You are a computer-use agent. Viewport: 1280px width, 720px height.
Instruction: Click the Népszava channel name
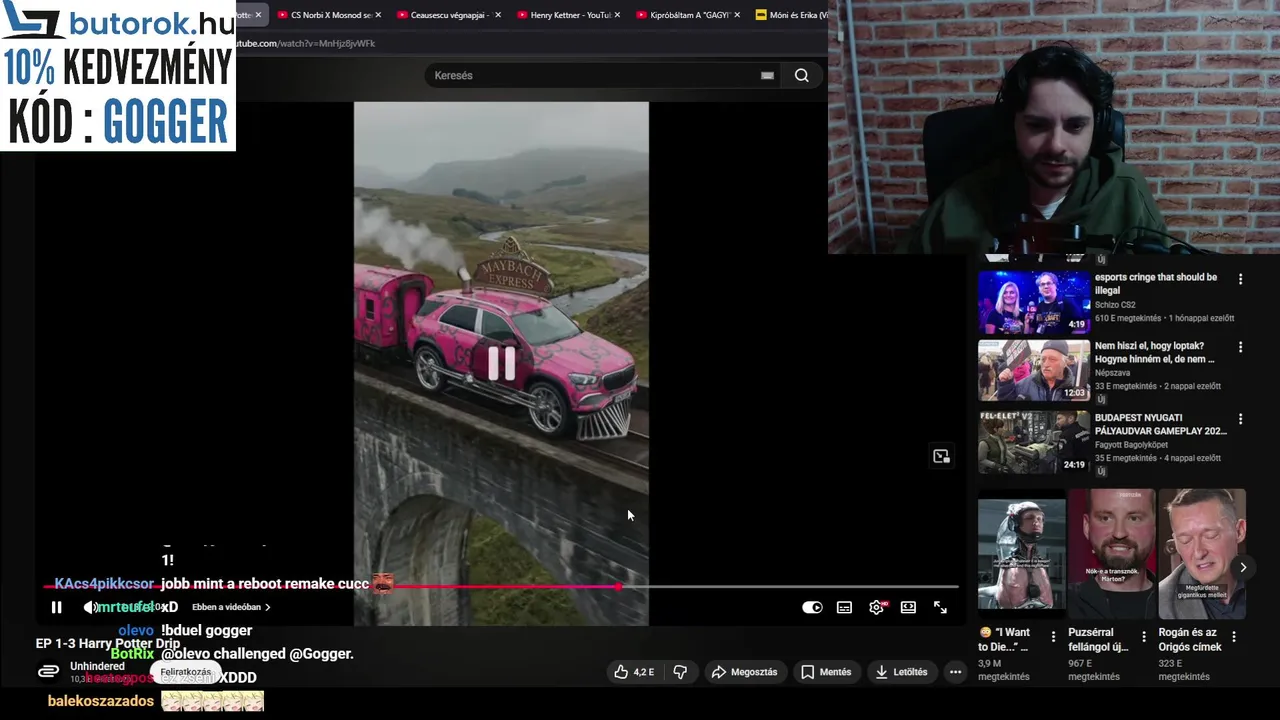tap(1113, 373)
